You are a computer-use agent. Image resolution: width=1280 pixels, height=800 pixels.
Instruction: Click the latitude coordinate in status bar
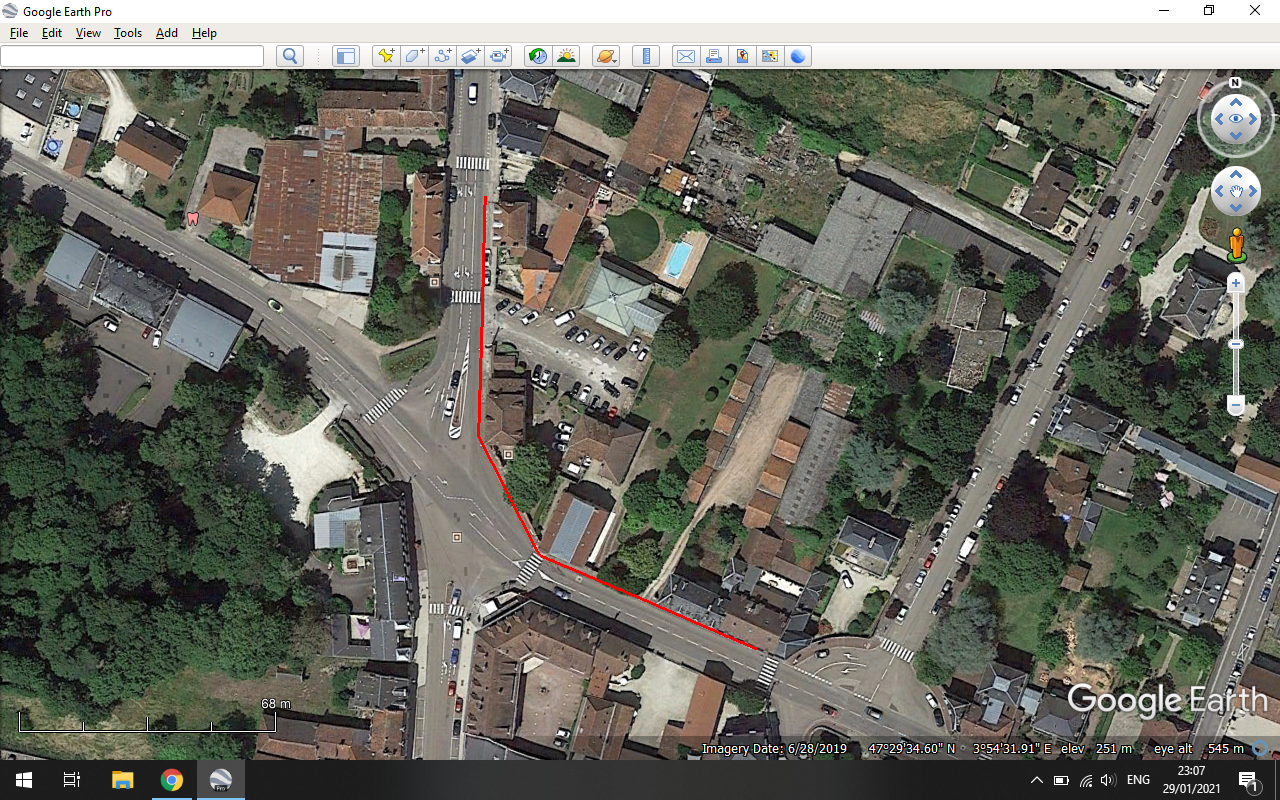coord(911,748)
